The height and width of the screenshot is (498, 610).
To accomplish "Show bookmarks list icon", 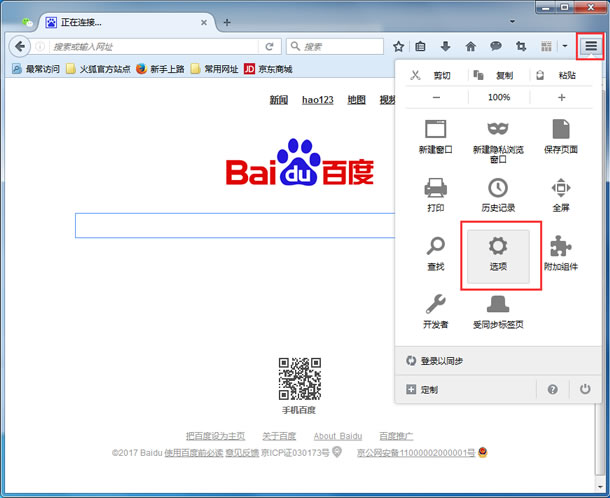I will (420, 47).
